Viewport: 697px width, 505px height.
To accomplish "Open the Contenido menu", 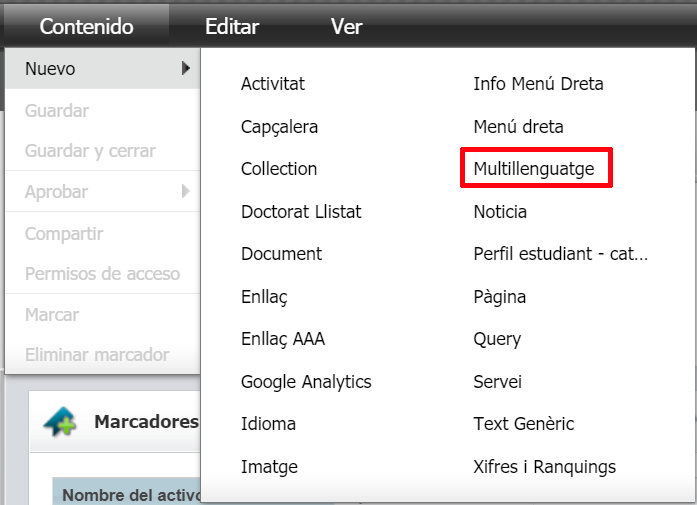I will pyautogui.click(x=86, y=27).
